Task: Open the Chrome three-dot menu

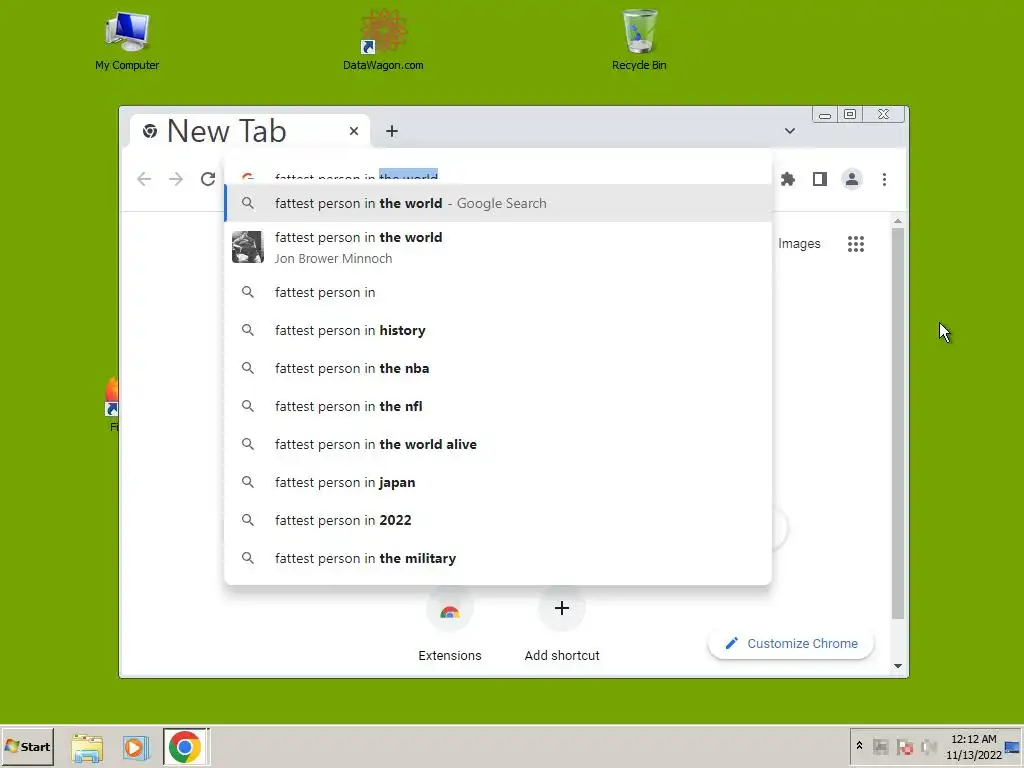Action: [884, 179]
